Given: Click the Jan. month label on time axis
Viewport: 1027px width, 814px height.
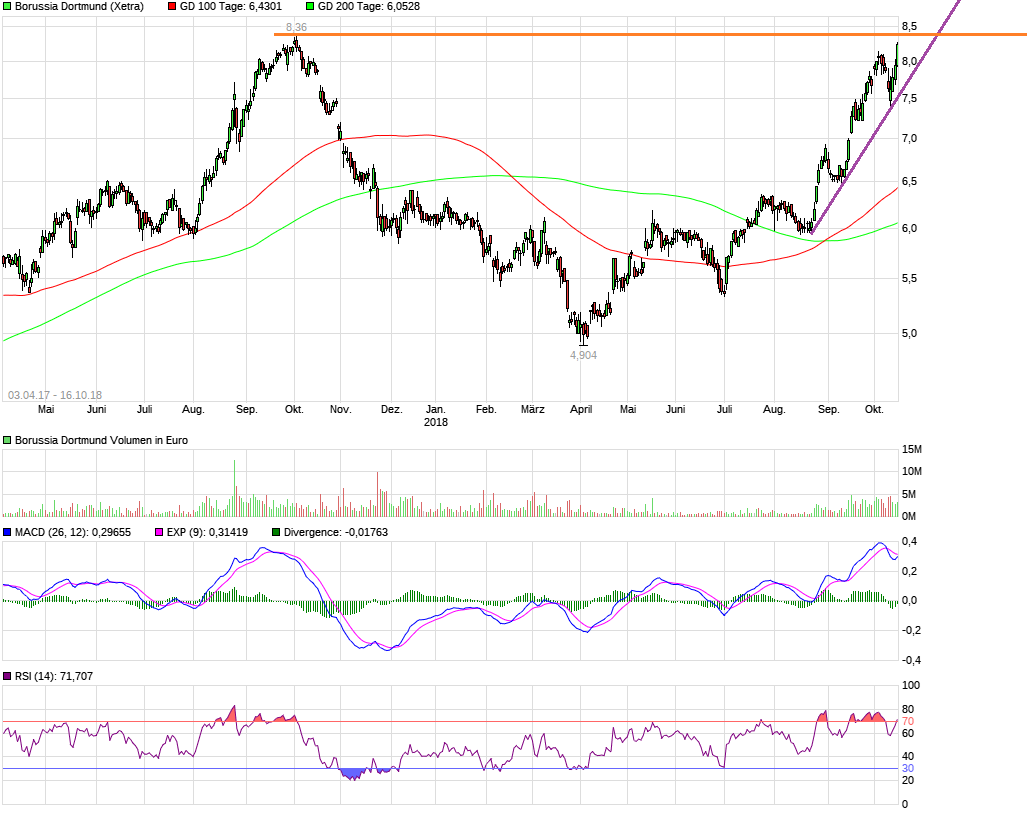Looking at the screenshot, I should pyautogui.click(x=436, y=409).
